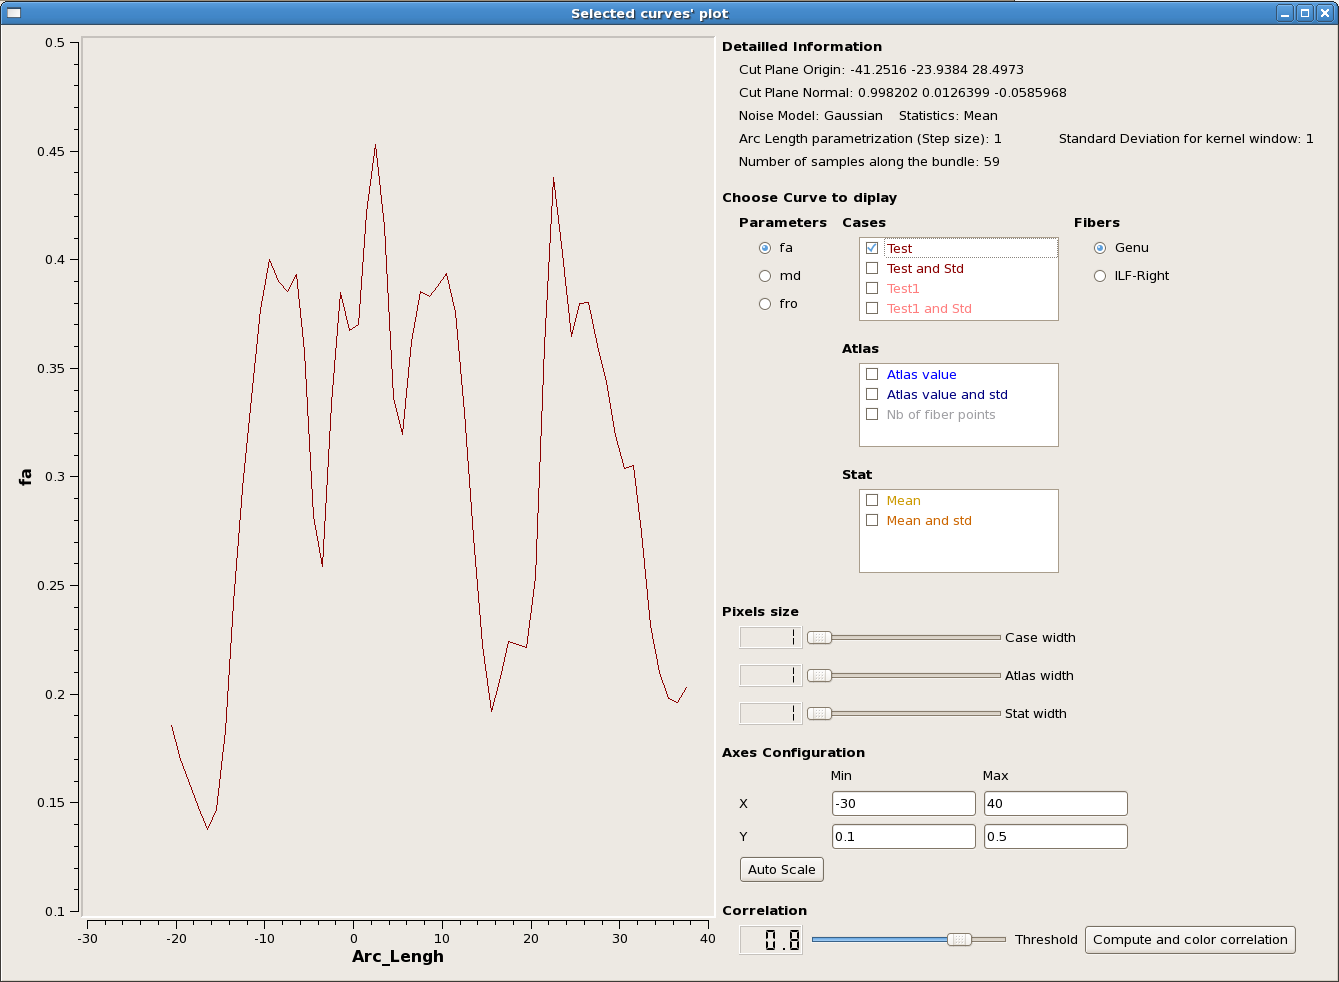The image size is (1339, 982).
Task: Click the X axis Min input field
Action: click(x=903, y=804)
